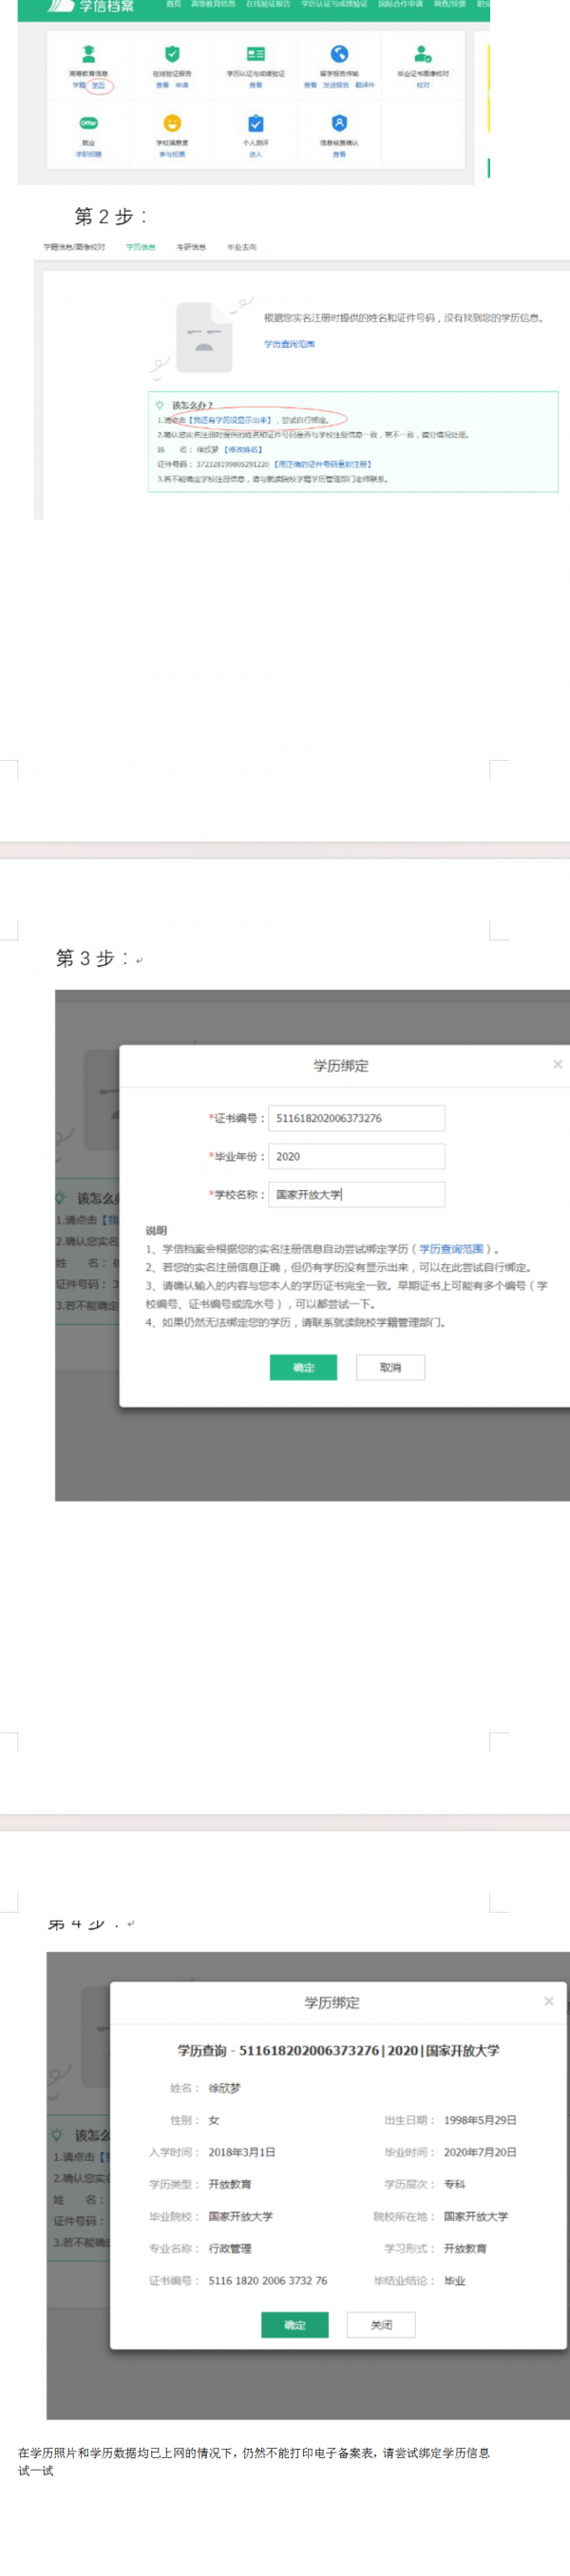570x2576 pixels.
Task: Click the name value 徐欣梦 in the query result
Action: [225, 2089]
